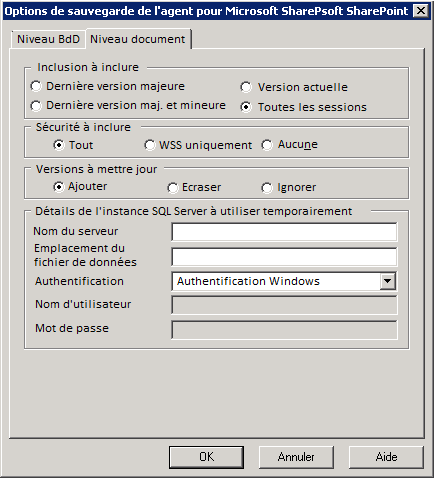Image resolution: width=434 pixels, height=478 pixels.
Task: Select the Ignorer radio button
Action: tap(267, 188)
